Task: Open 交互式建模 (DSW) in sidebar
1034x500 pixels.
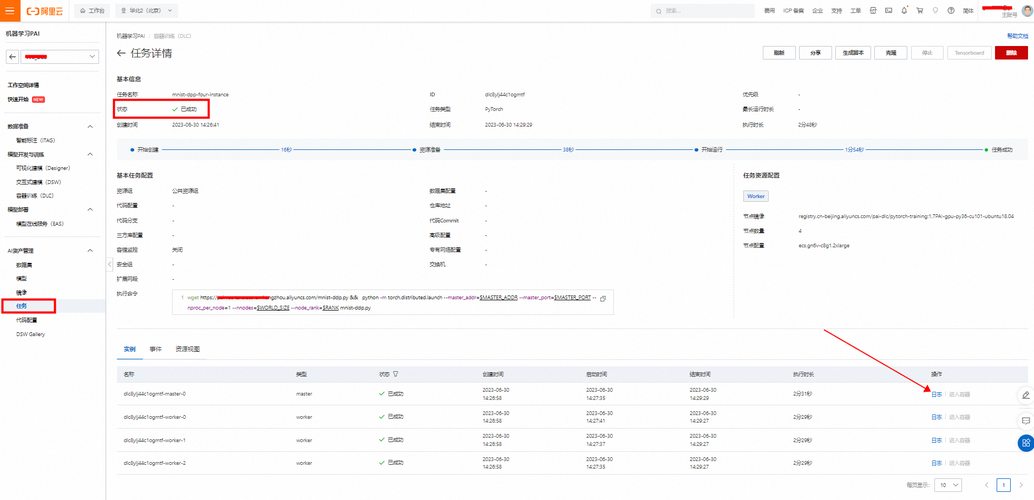Action: [38, 182]
